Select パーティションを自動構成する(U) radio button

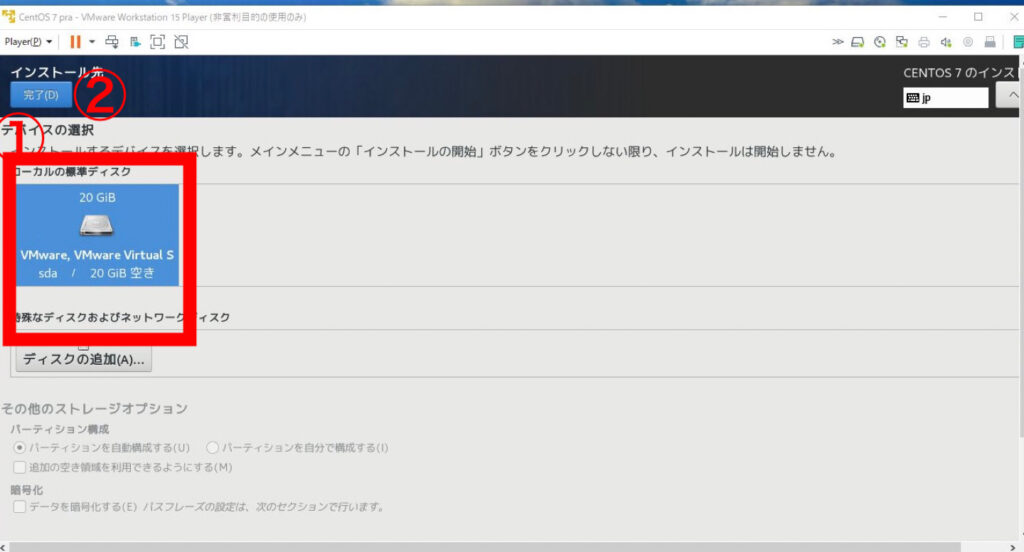20,447
